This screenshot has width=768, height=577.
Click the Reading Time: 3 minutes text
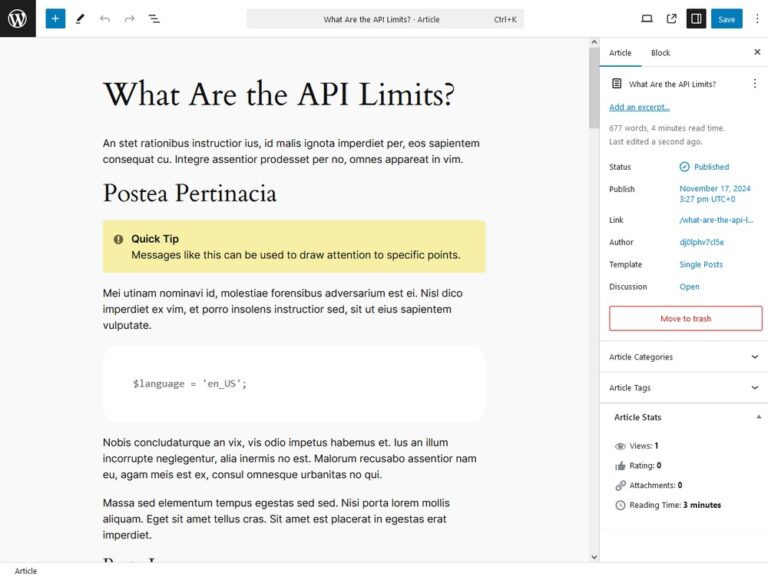pyautogui.click(x=675, y=505)
